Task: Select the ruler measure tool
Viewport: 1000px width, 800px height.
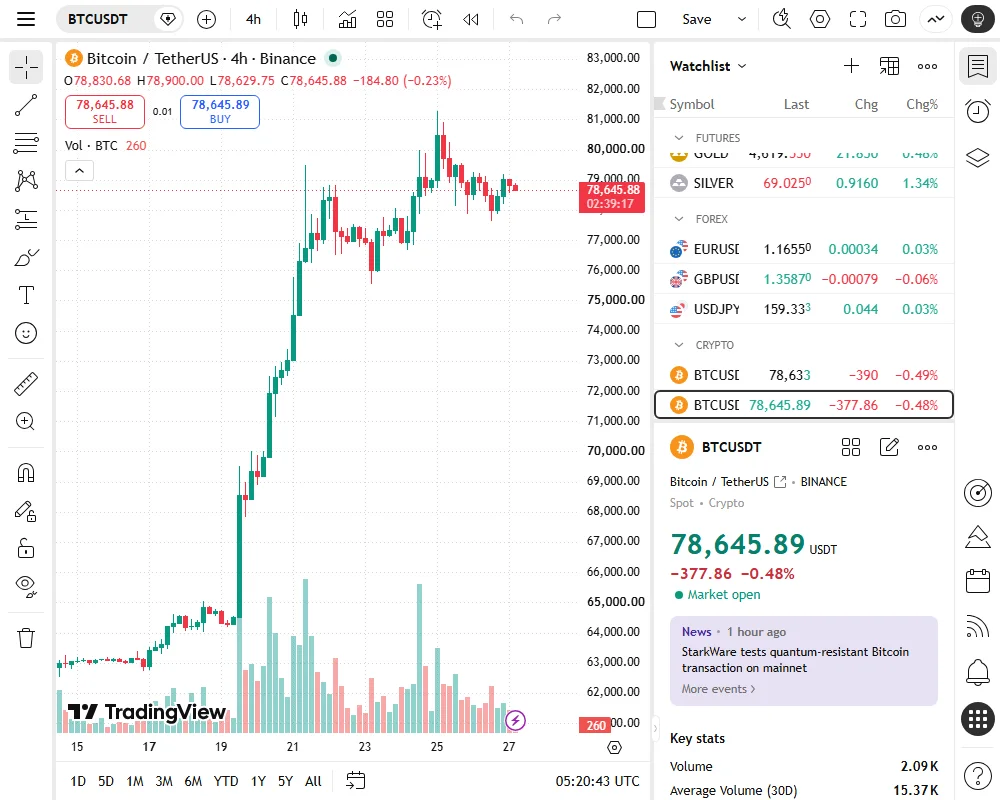Action: [x=26, y=383]
